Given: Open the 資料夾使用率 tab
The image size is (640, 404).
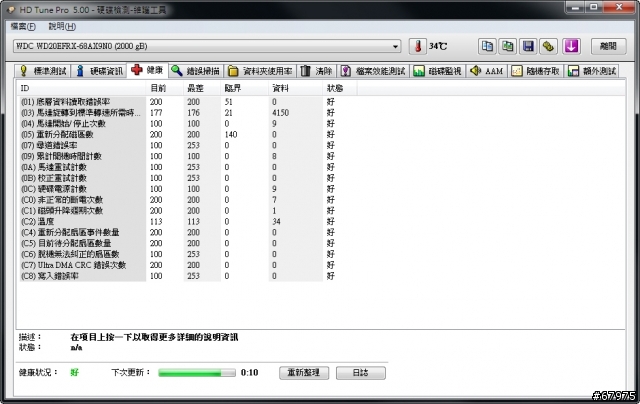Looking at the screenshot, I should [260, 71].
